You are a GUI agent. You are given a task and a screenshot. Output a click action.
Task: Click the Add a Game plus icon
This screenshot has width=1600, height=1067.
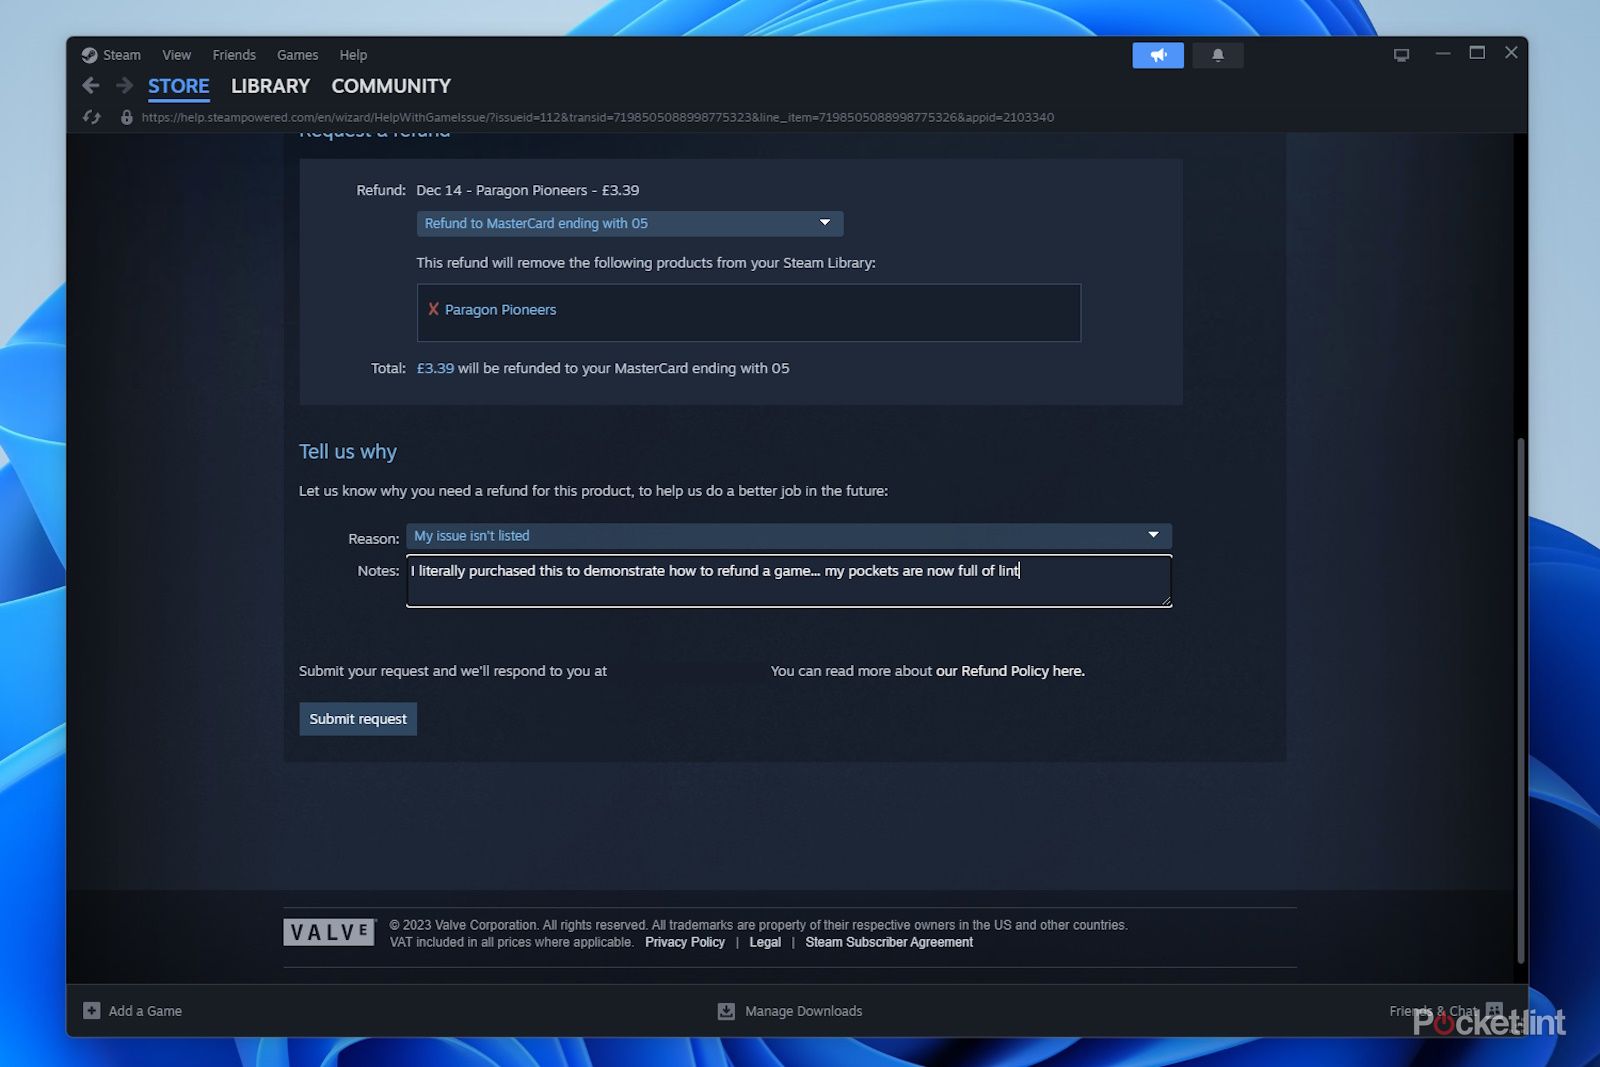(x=92, y=1011)
